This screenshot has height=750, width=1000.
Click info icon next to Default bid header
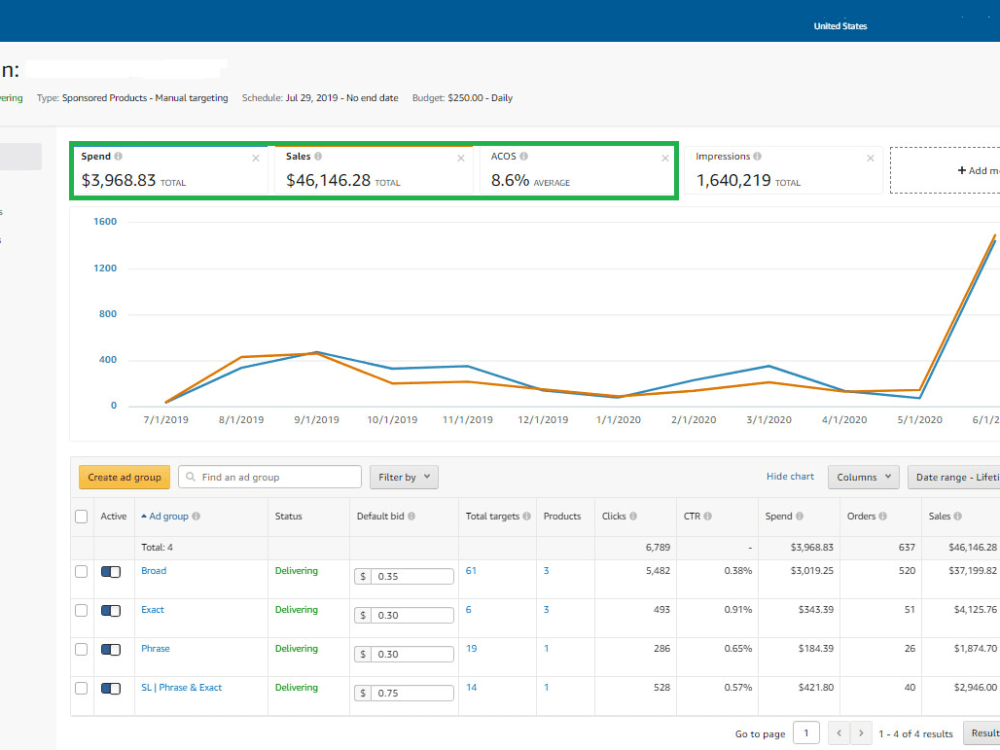click(x=411, y=516)
